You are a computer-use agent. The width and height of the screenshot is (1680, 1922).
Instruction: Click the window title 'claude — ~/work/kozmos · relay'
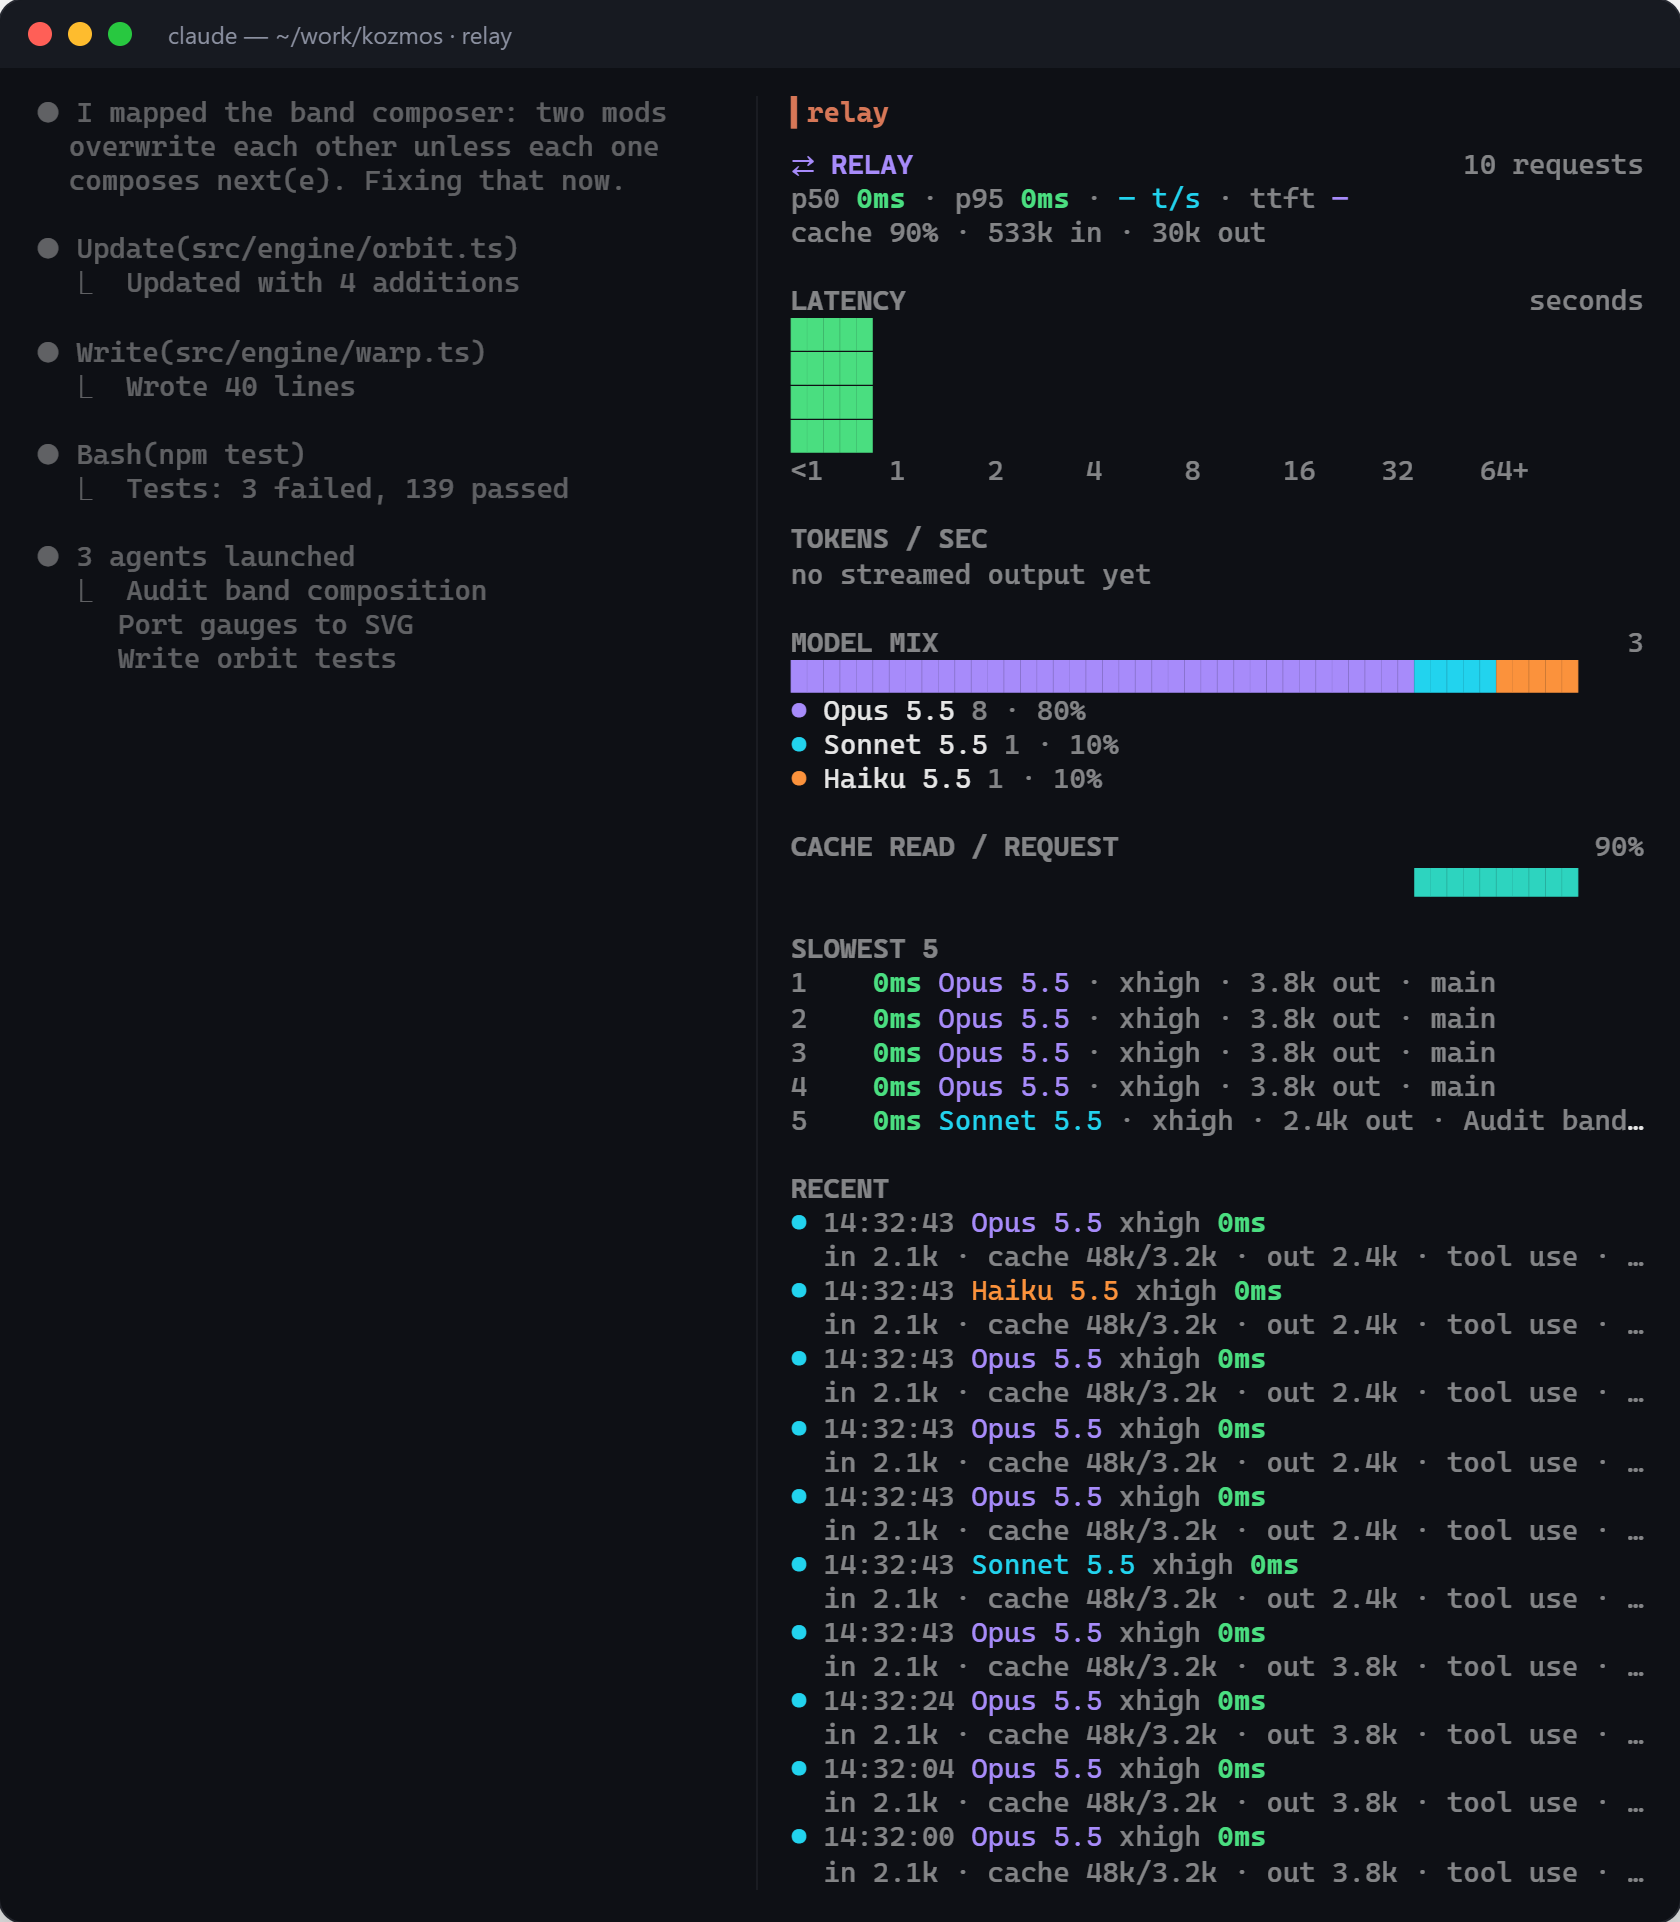pyautogui.click(x=340, y=36)
